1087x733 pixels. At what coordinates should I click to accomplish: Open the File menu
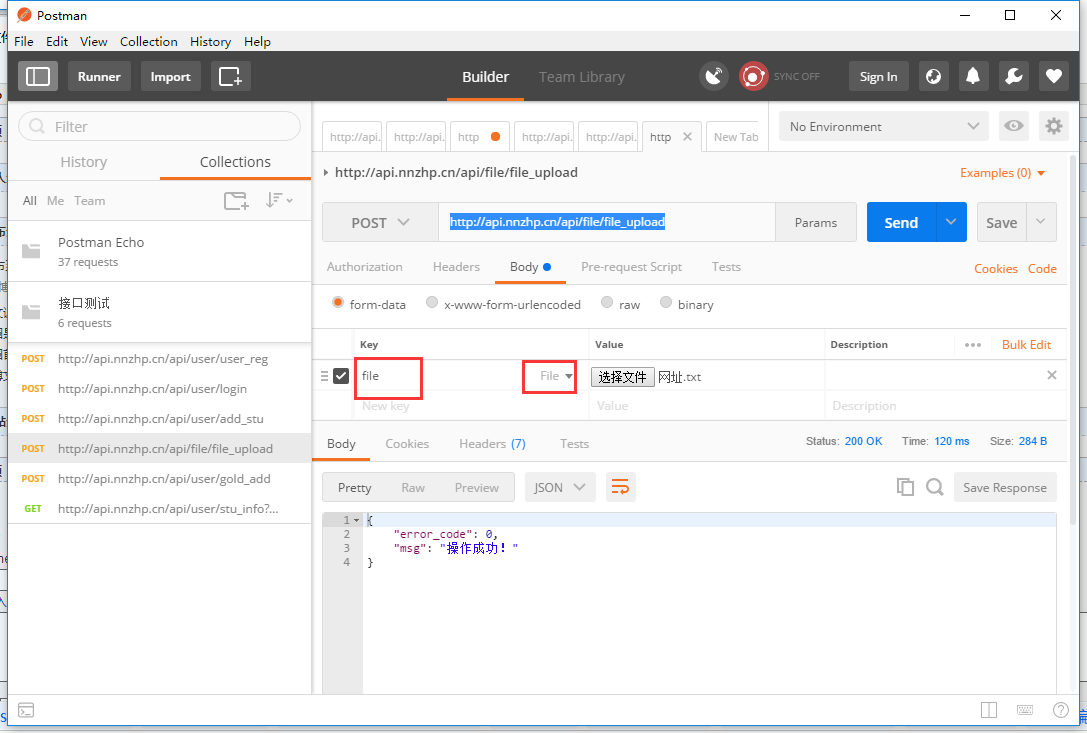[x=24, y=42]
